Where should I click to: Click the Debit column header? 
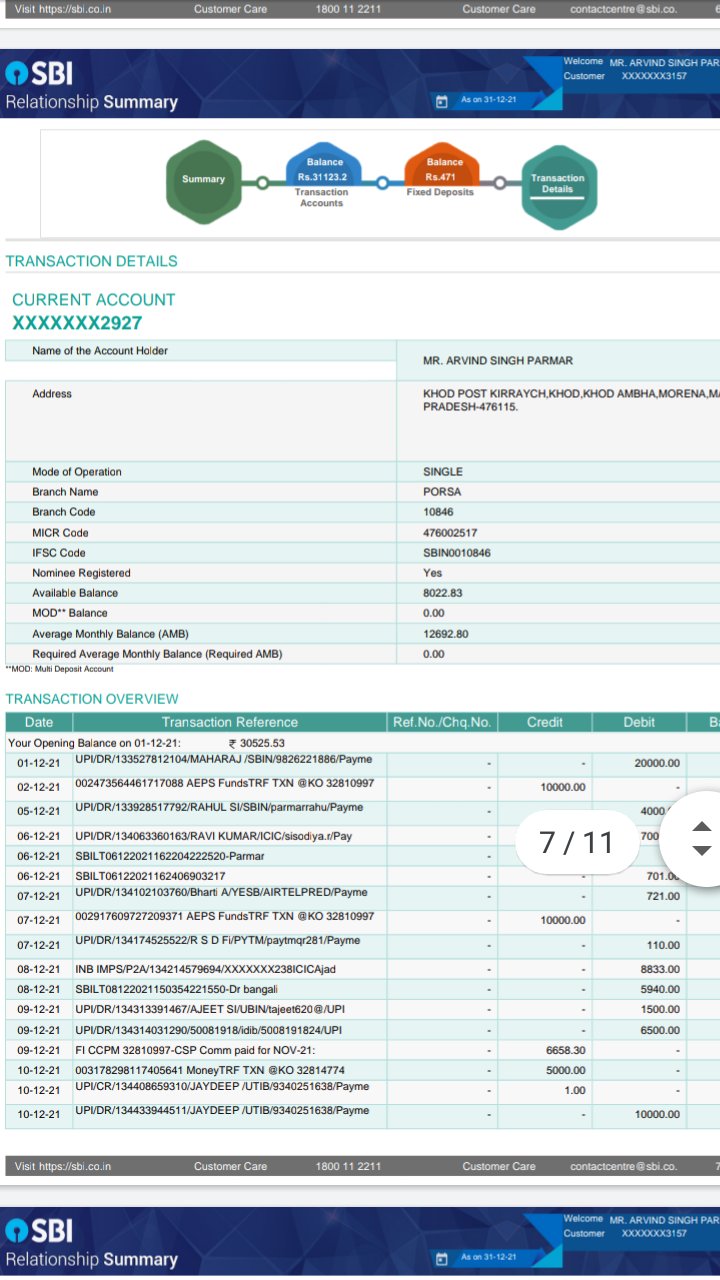[639, 722]
